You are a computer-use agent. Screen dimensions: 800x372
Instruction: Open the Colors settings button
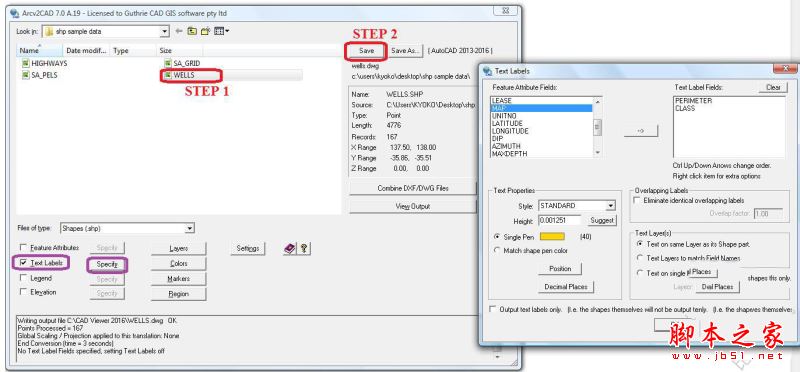(179, 264)
